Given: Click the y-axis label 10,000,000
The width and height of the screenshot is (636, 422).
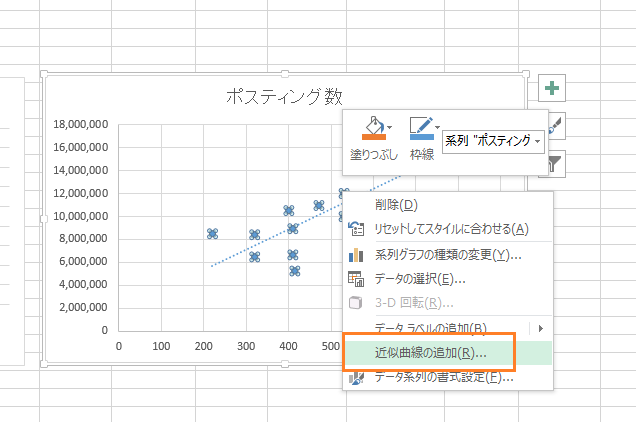Looking at the screenshot, I should tap(80, 216).
